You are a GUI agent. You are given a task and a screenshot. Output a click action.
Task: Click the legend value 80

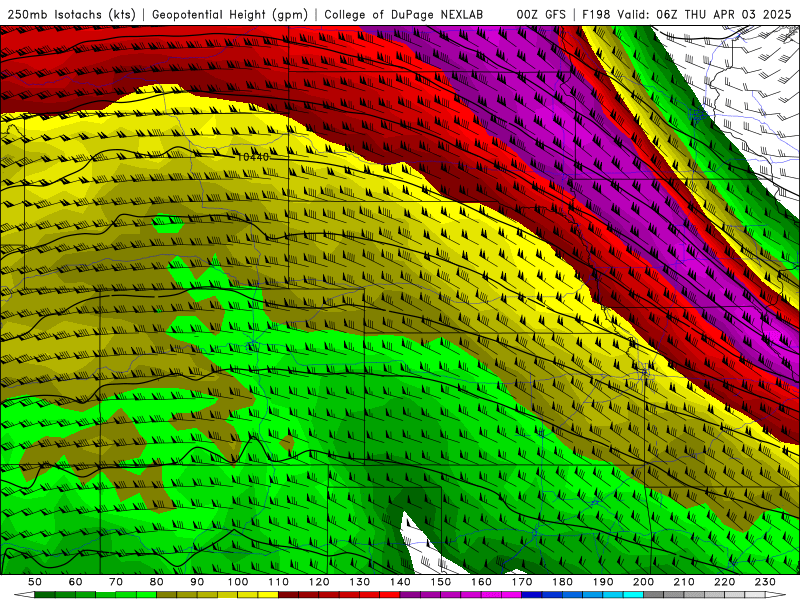click(x=157, y=582)
